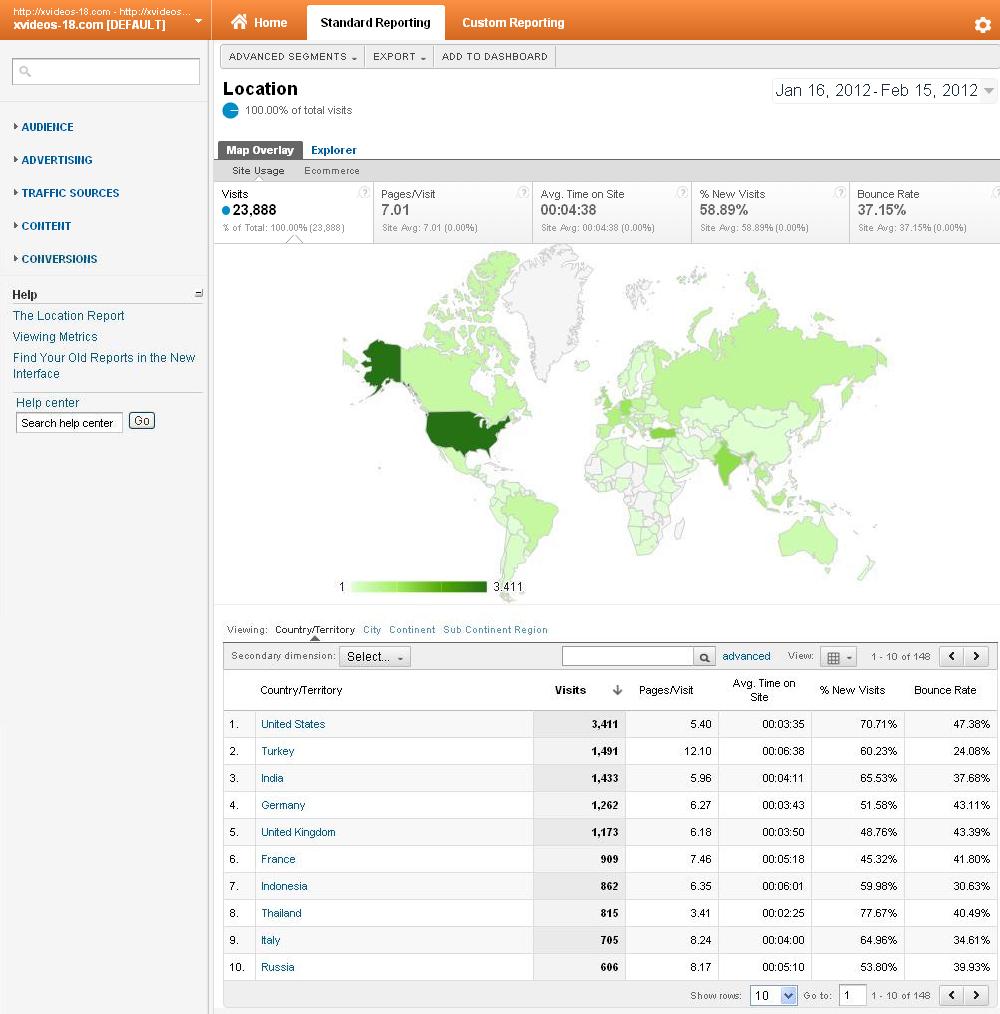Expand the Traffic Sources section

pos(70,193)
